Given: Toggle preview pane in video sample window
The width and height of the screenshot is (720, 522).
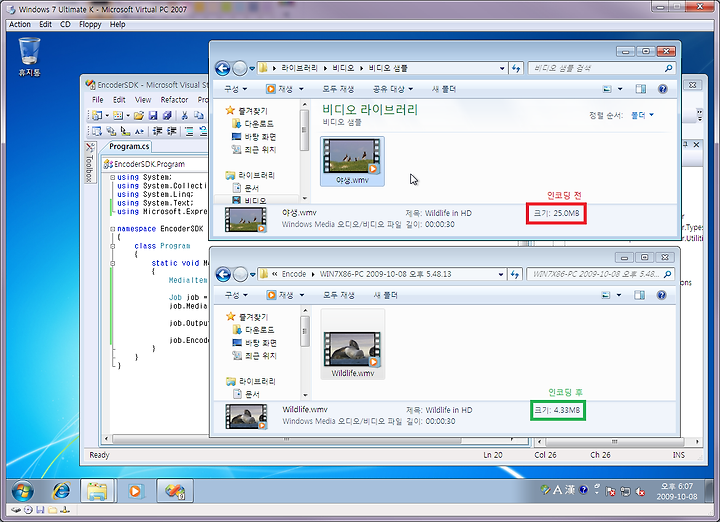Looking at the screenshot, I should point(641,89).
